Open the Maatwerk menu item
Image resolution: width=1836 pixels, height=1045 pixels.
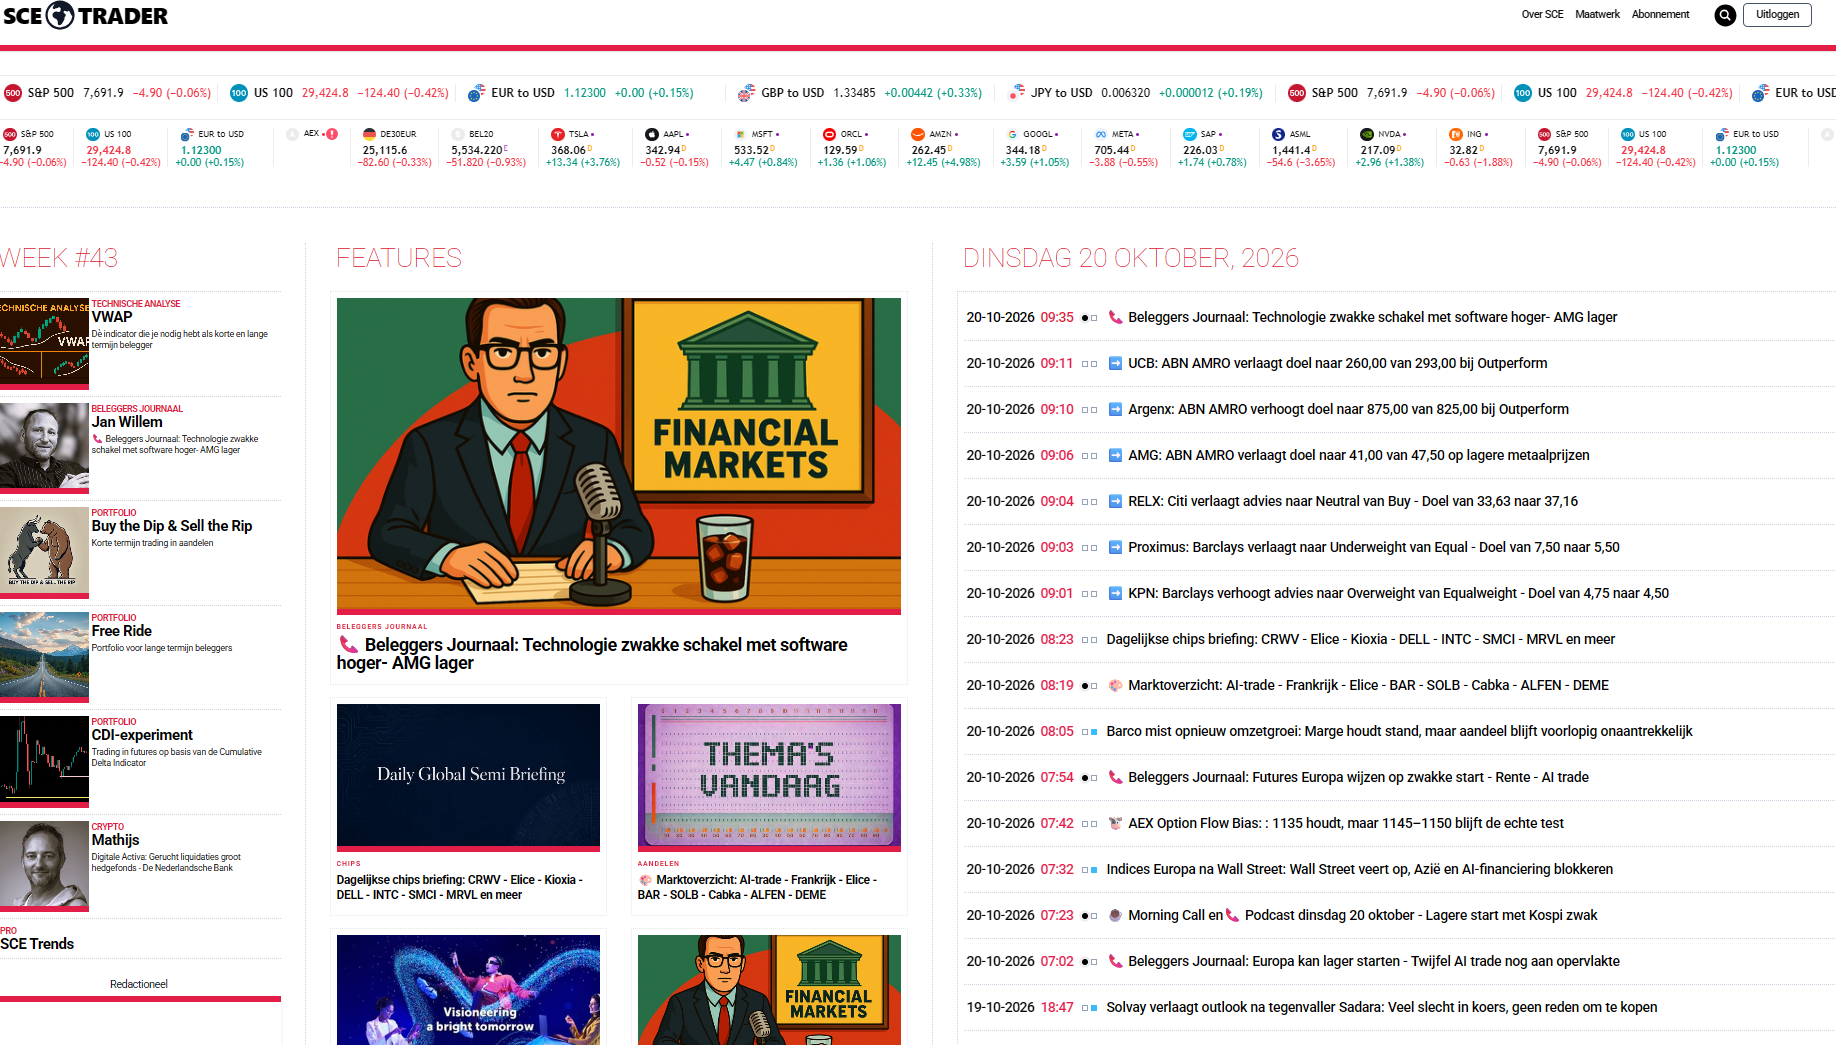(x=1597, y=15)
